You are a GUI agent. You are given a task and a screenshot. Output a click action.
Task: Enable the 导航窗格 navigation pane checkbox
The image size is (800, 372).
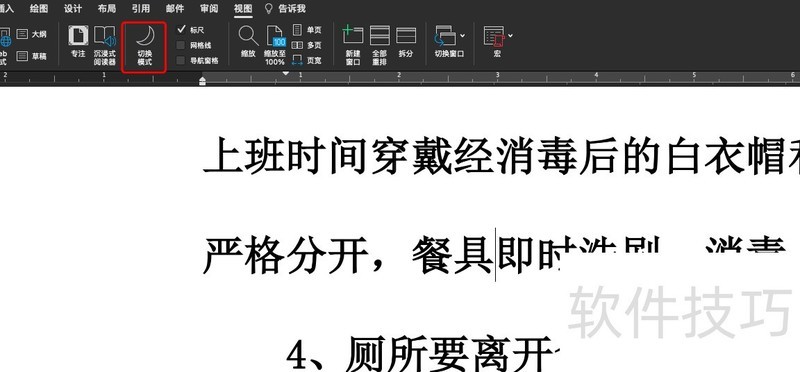pyautogui.click(x=181, y=60)
